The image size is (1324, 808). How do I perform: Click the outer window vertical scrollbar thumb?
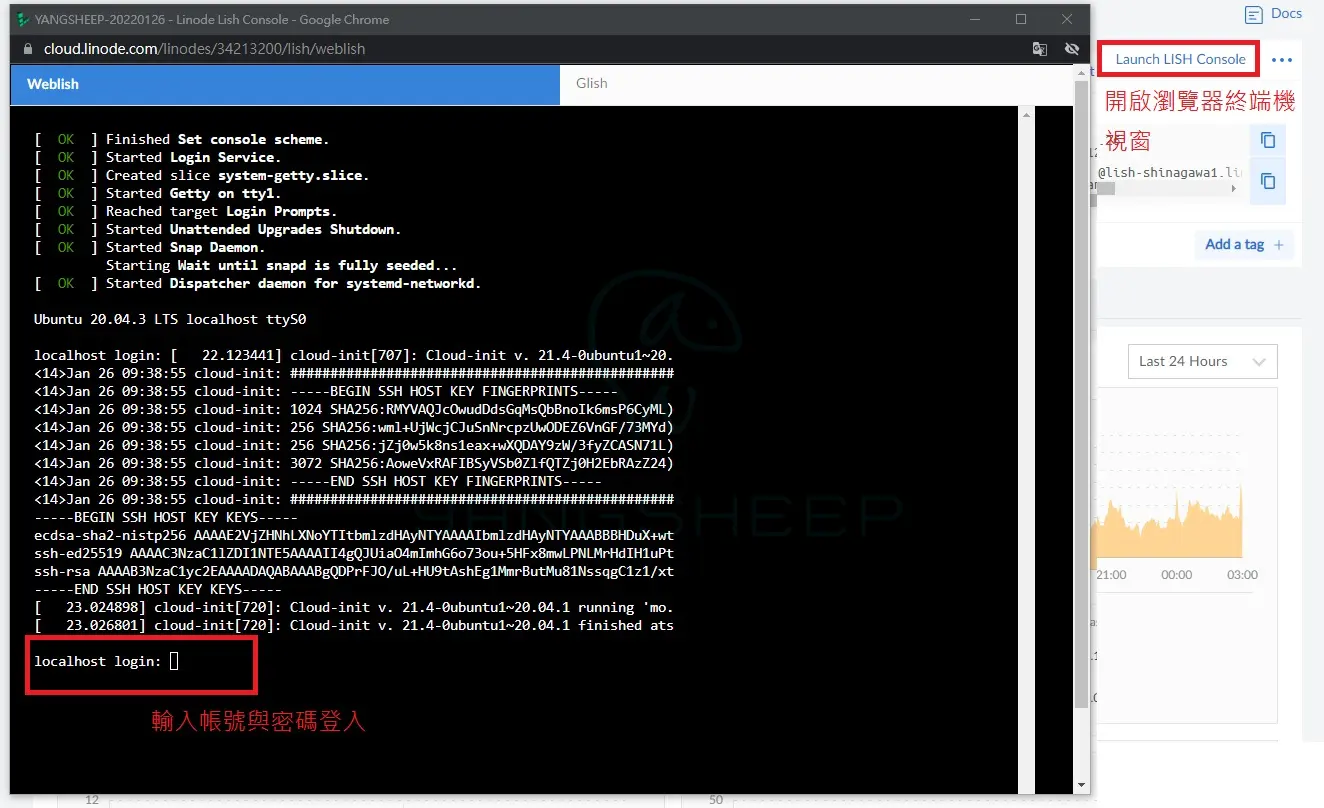point(1081,395)
